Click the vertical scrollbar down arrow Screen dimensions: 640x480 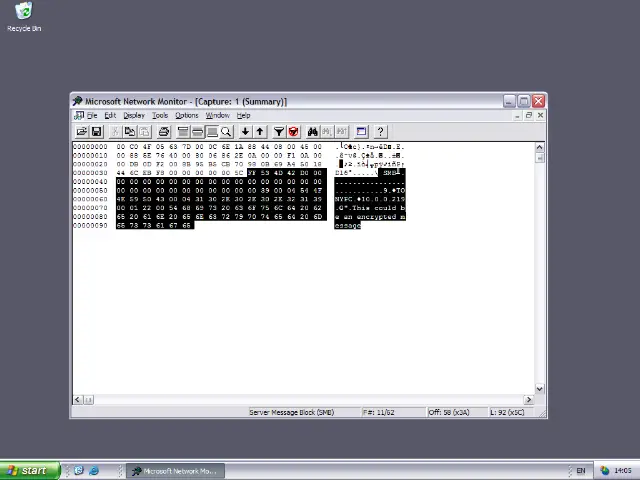pos(540,389)
